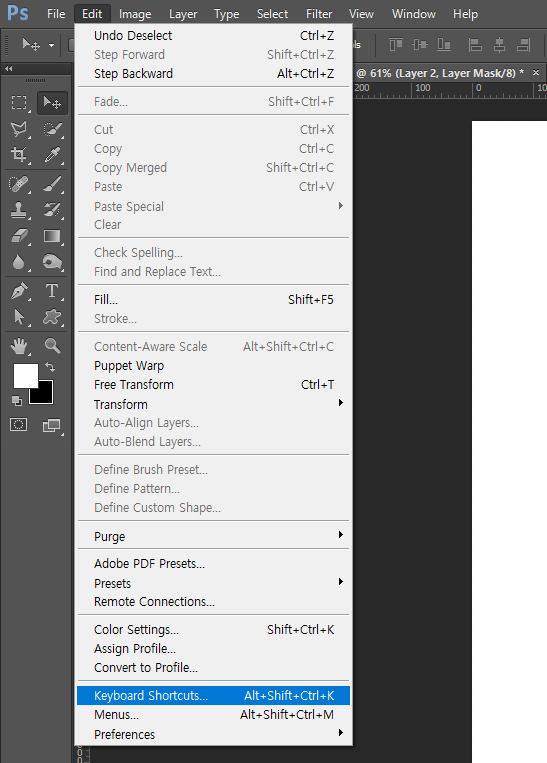Select the Crop tool
This screenshot has height=763, width=547.
pos(19,155)
